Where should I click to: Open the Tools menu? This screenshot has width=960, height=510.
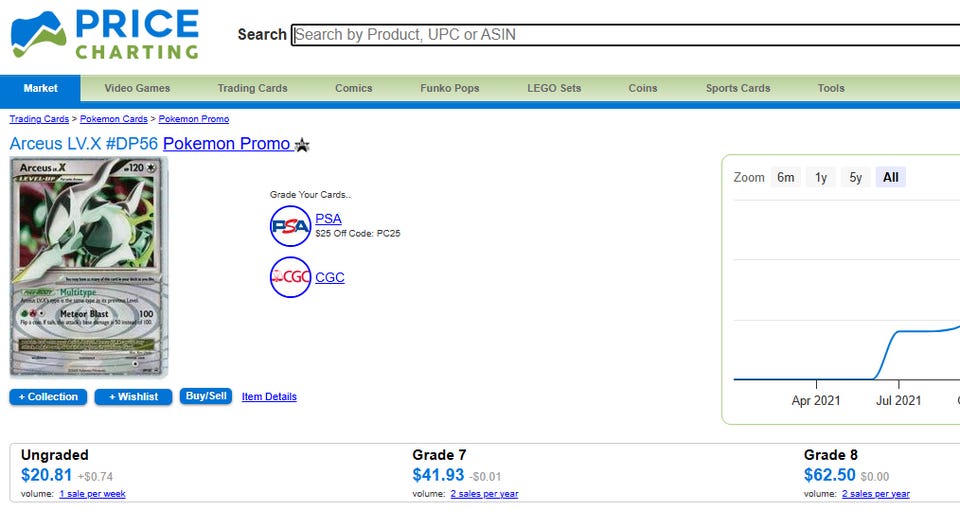point(831,88)
